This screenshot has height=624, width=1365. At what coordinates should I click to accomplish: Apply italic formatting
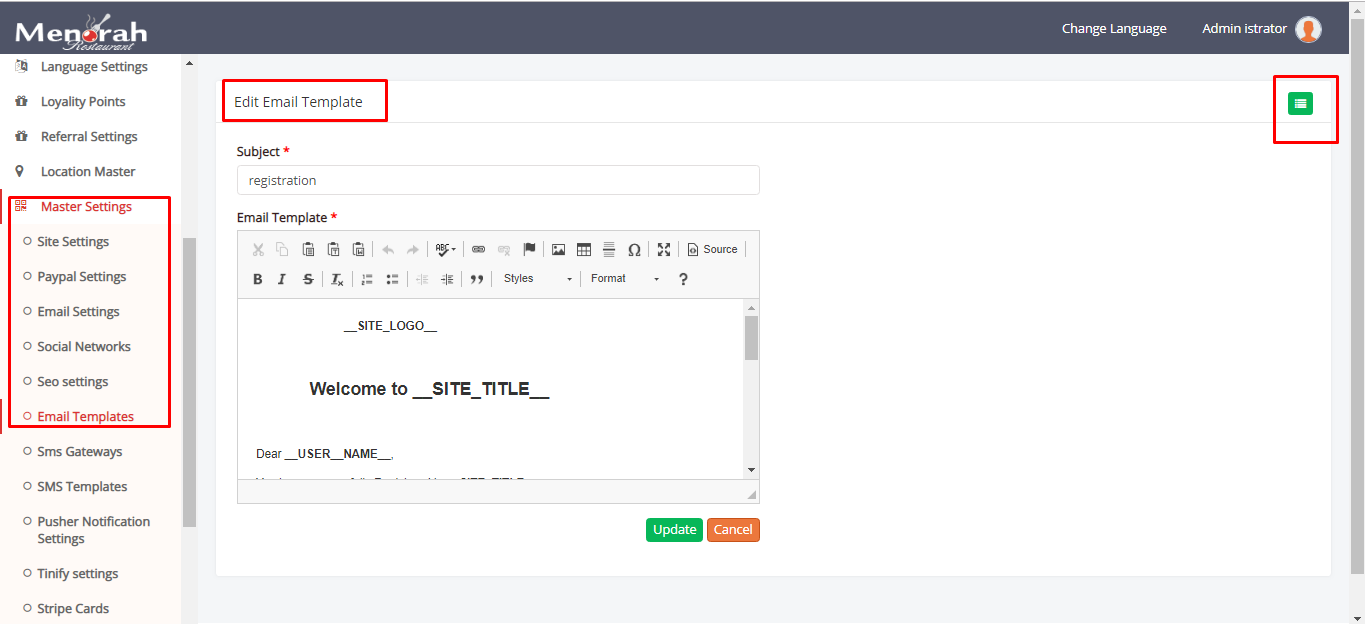281,279
